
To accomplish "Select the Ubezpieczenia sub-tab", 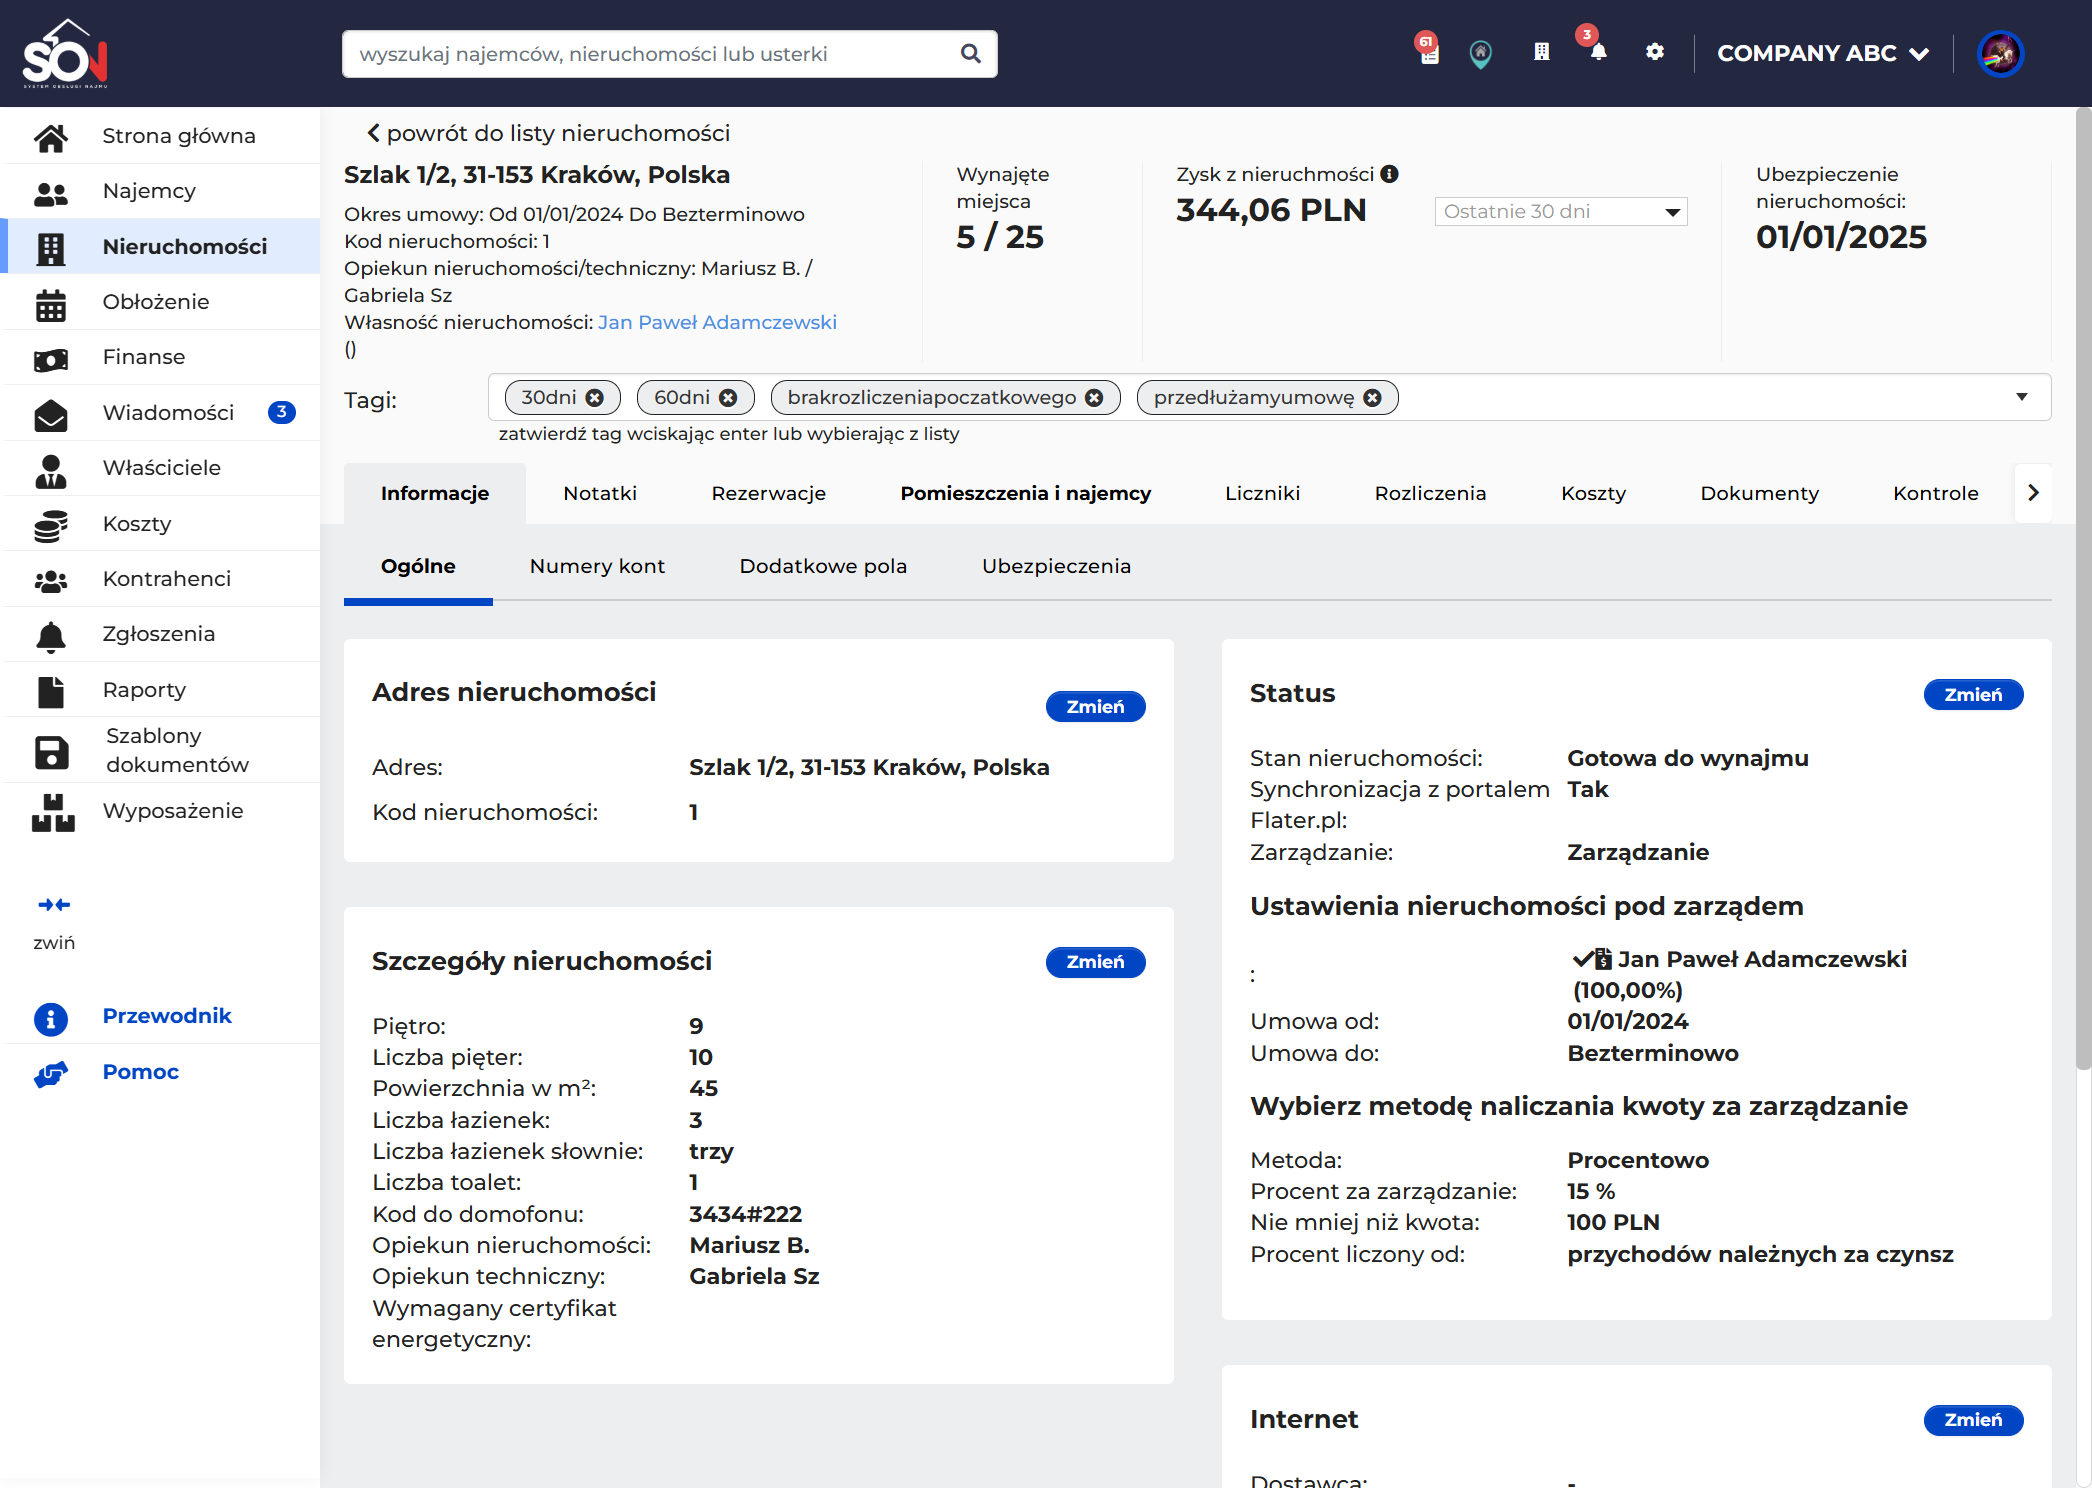I will [x=1056, y=566].
